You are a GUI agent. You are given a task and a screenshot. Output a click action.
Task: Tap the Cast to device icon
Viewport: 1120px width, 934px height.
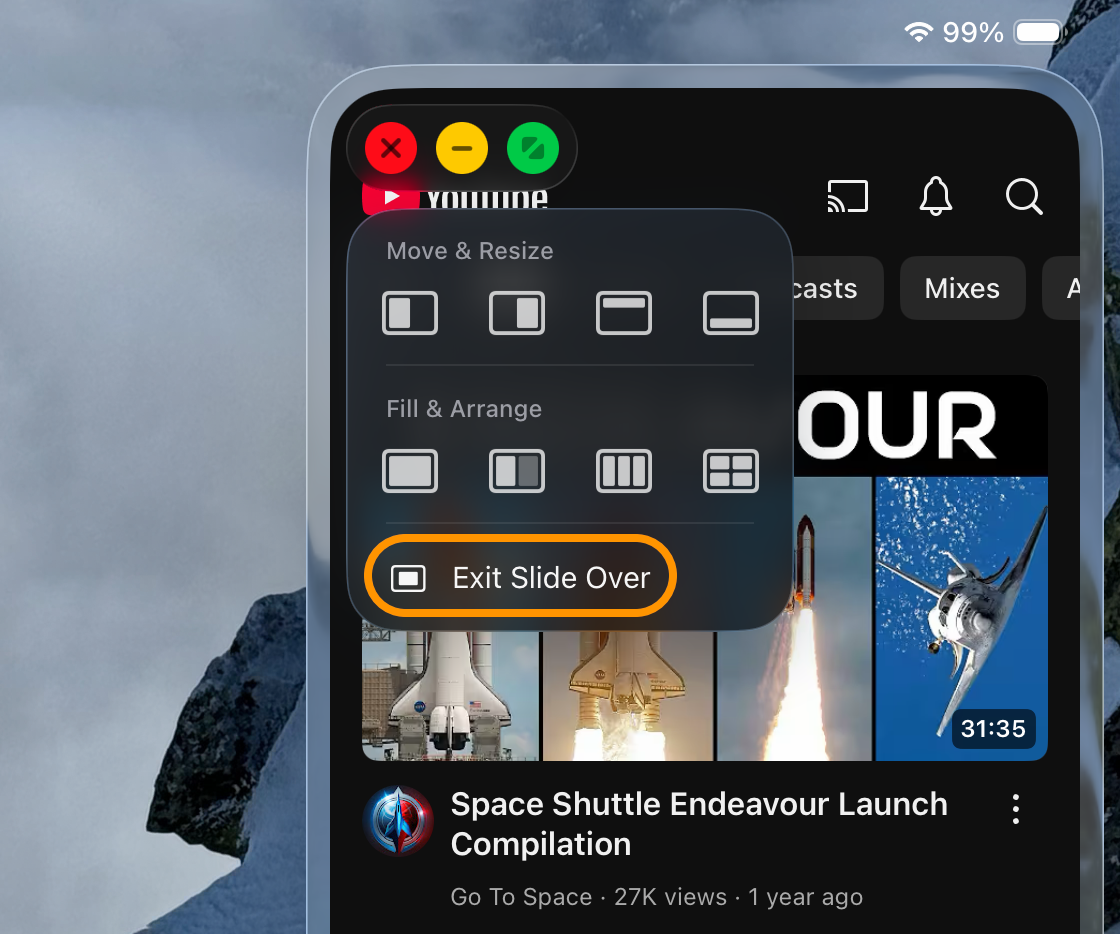point(847,196)
